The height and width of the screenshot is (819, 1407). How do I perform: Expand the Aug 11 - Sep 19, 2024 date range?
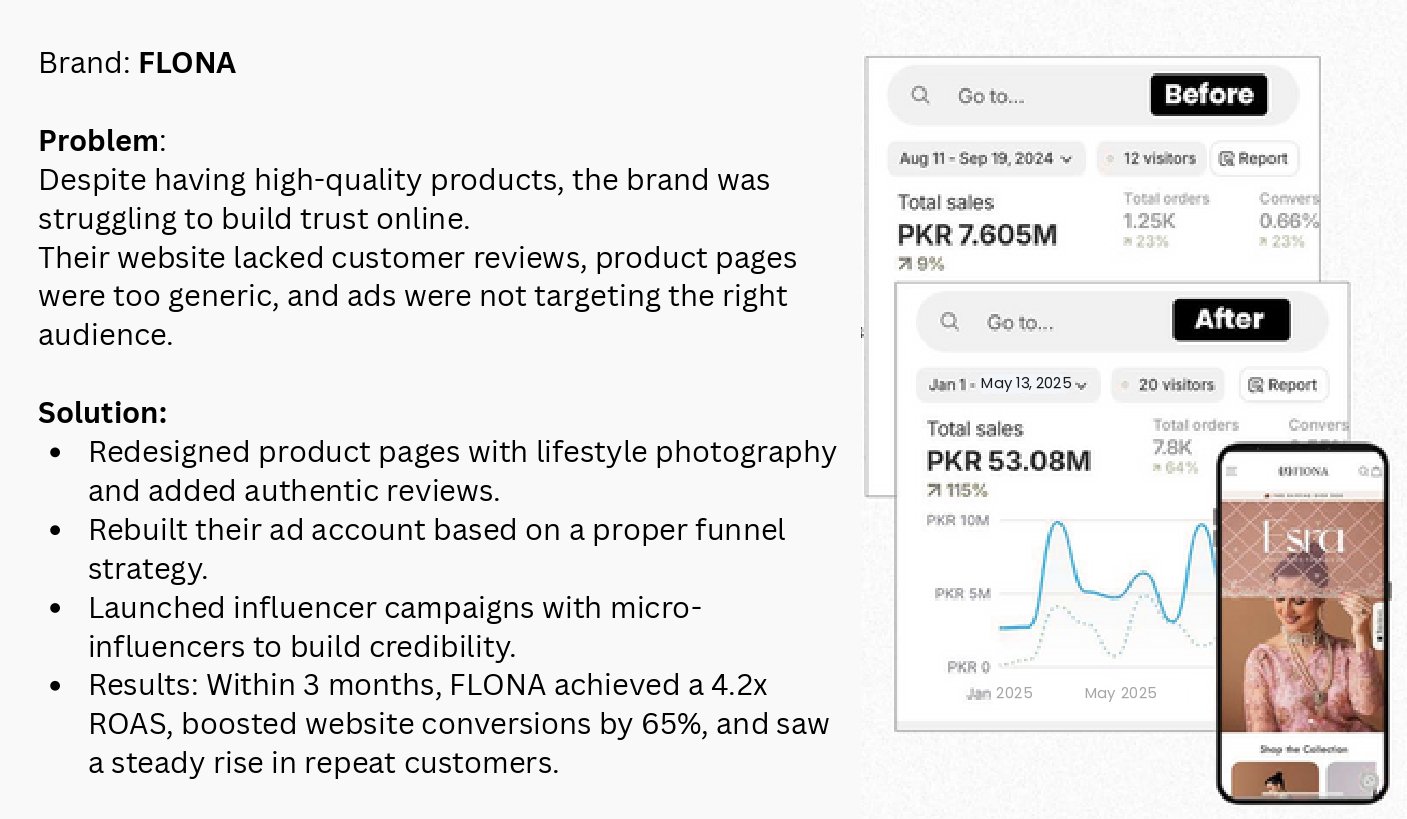(x=985, y=159)
